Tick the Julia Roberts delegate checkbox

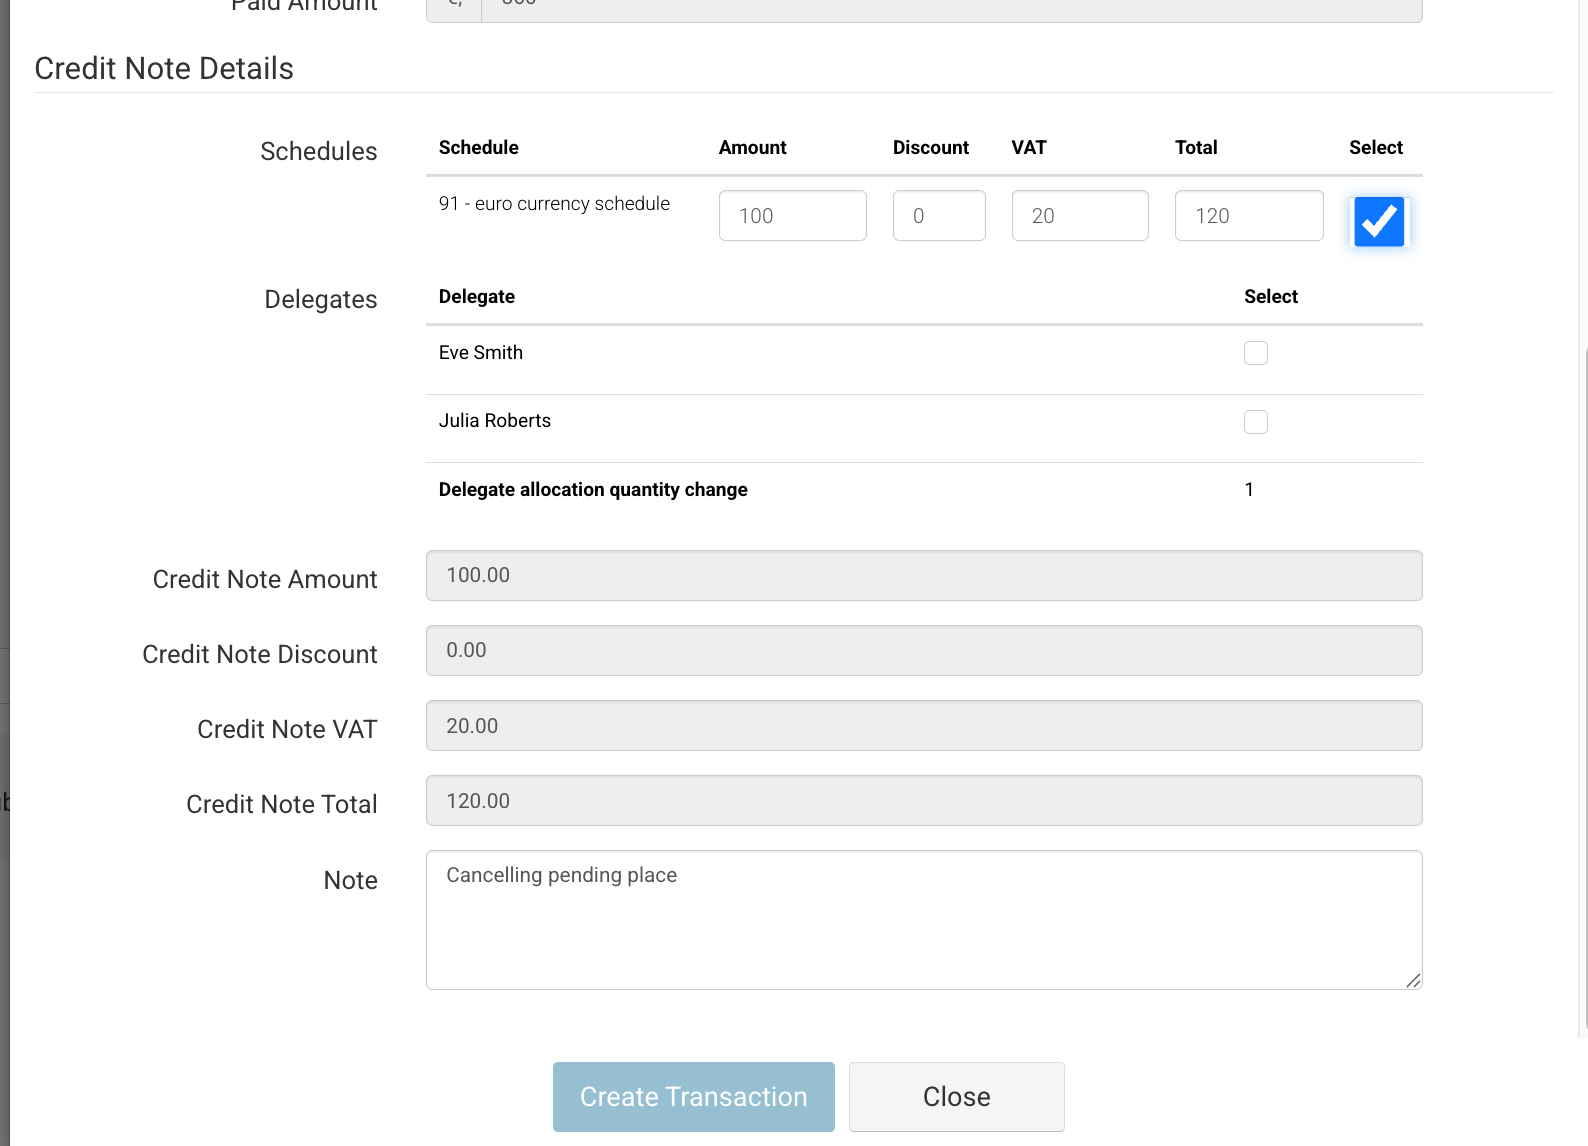(1255, 422)
